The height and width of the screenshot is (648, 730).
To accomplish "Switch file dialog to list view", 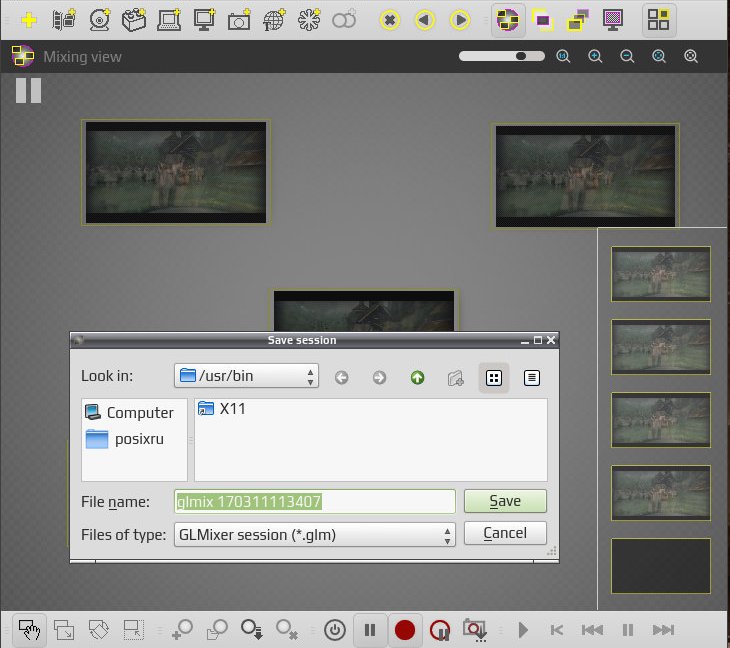I will [x=493, y=378].
